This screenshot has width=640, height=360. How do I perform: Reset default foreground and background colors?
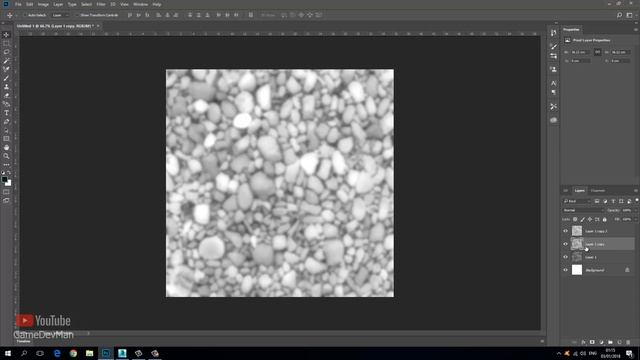(3, 173)
